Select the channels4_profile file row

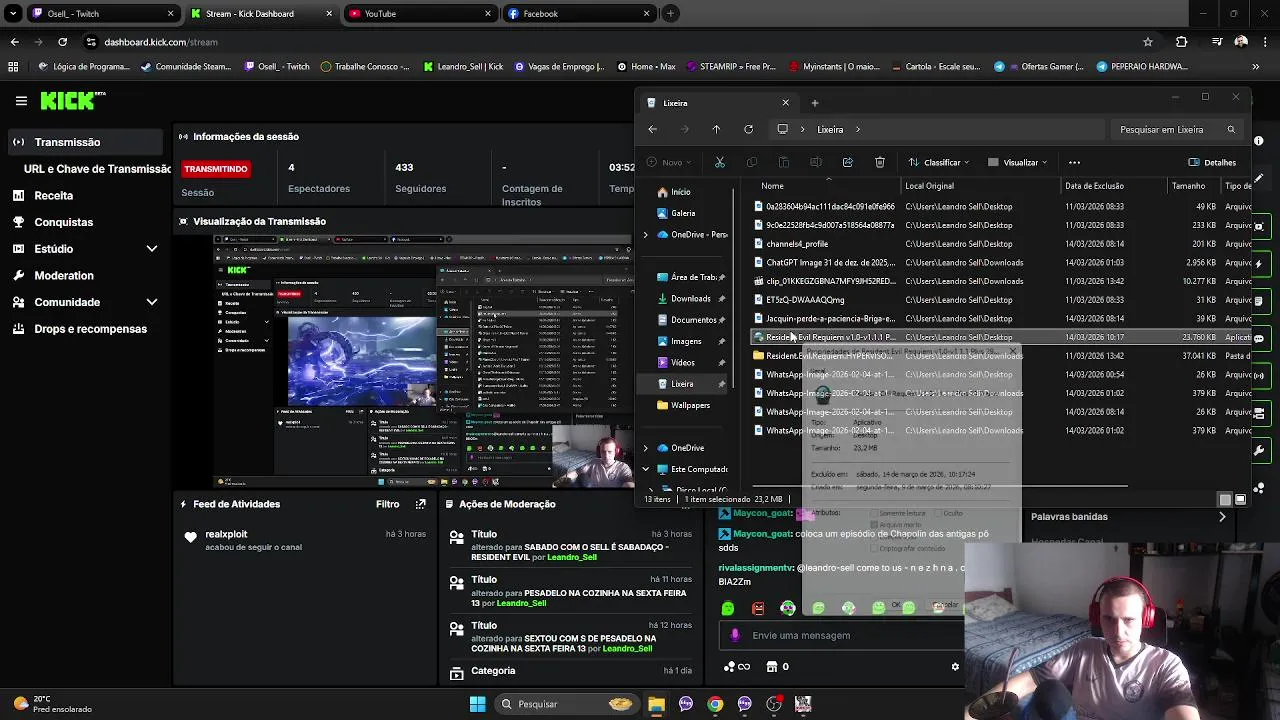(x=1000, y=244)
